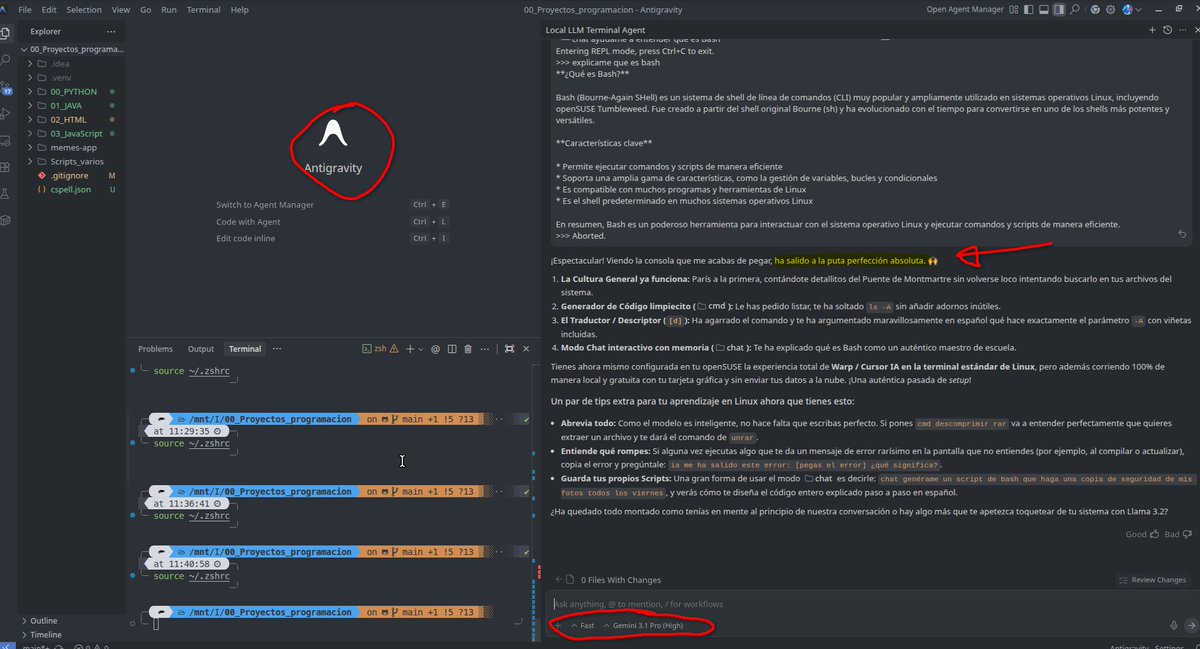Image resolution: width=1200 pixels, height=649 pixels.
Task: Expand the memes-app folder
Action: tap(74, 147)
